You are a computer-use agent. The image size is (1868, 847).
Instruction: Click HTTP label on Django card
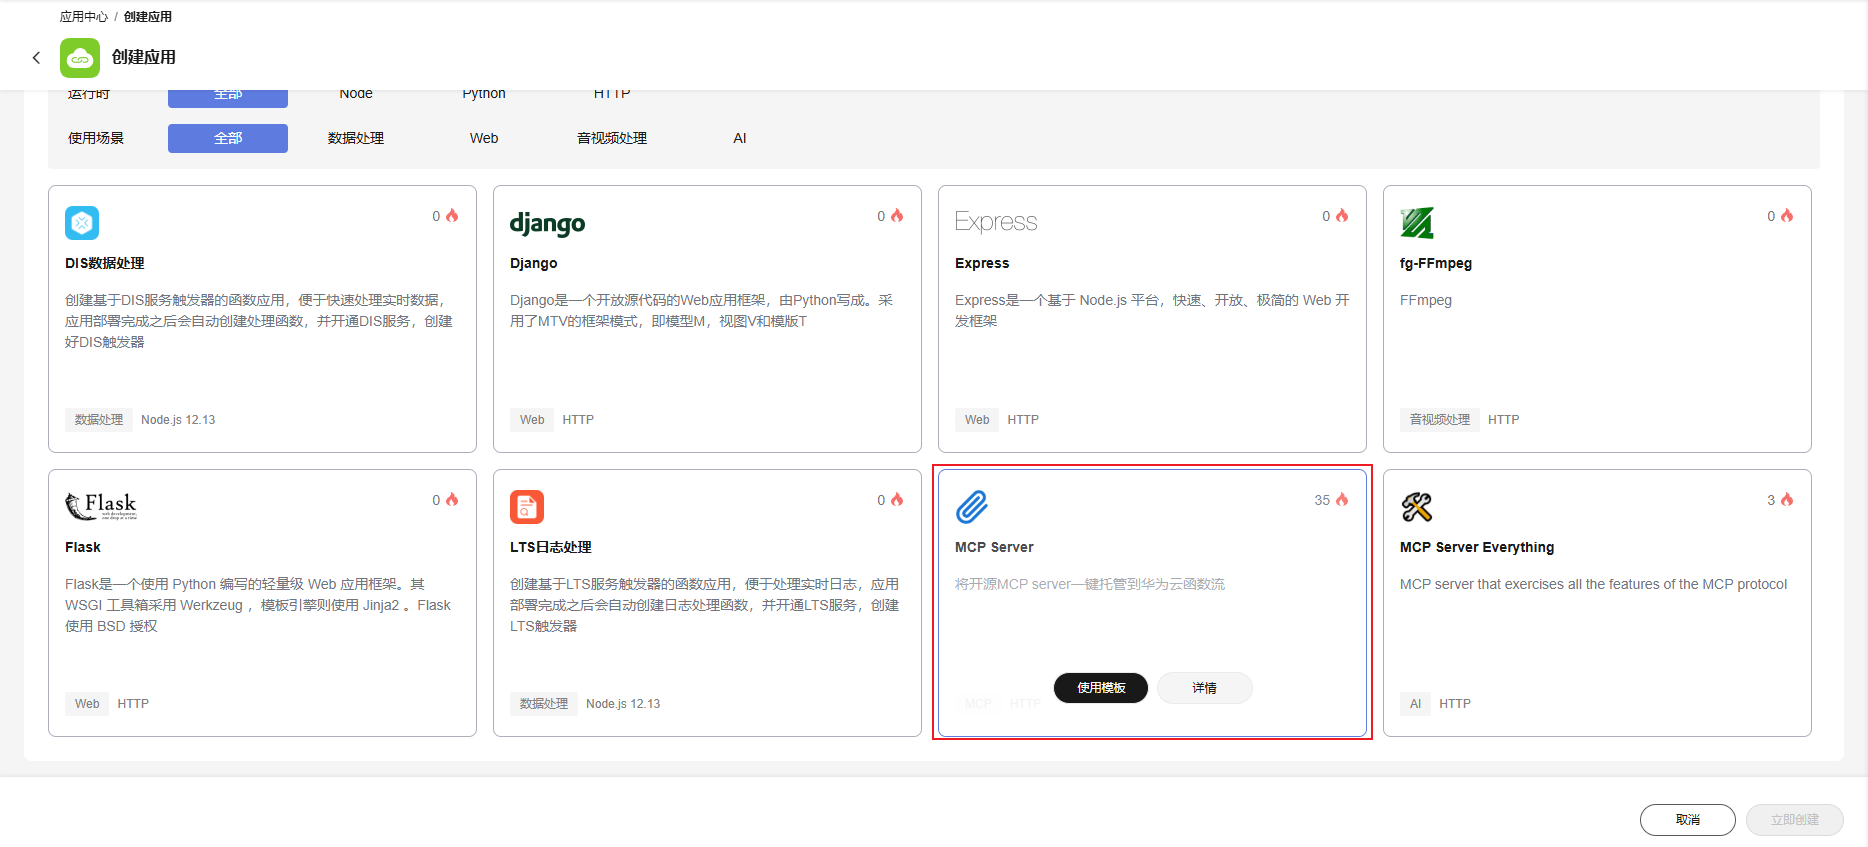[x=578, y=420]
